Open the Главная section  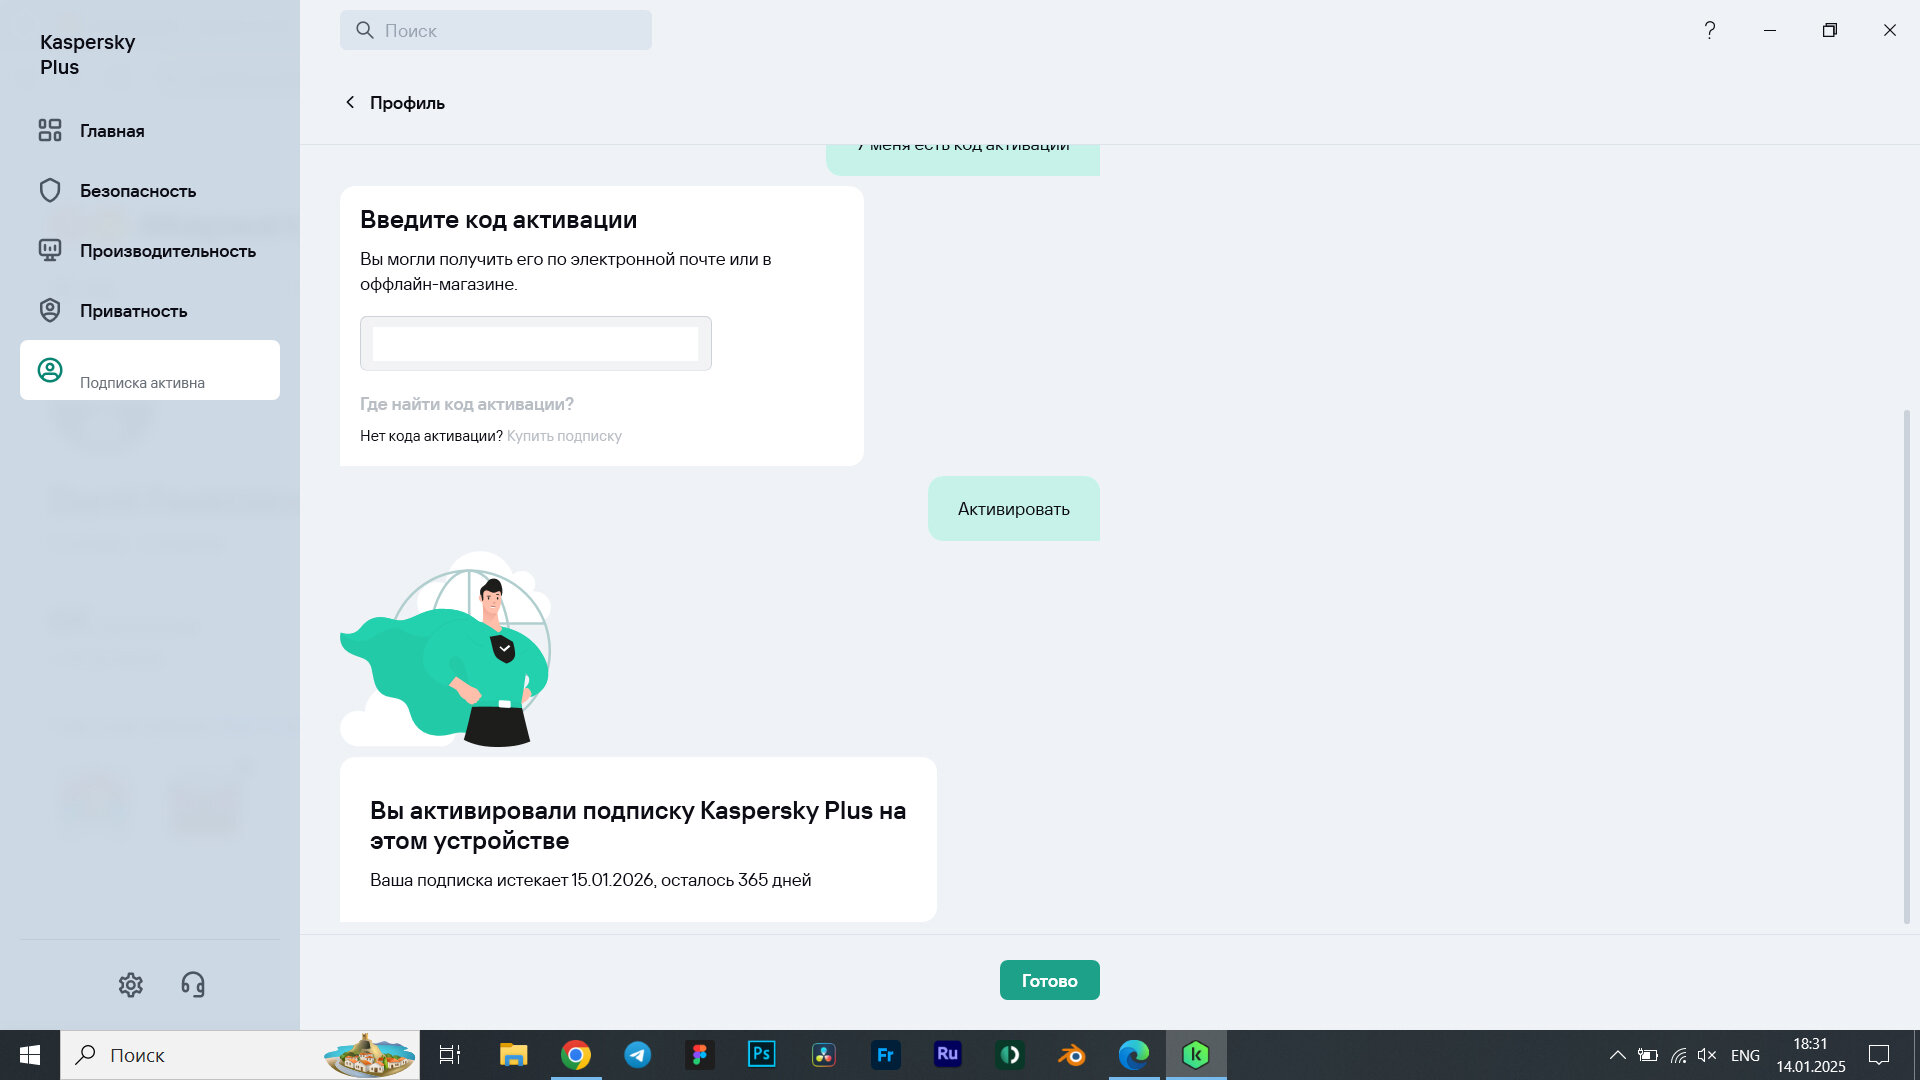(x=112, y=131)
